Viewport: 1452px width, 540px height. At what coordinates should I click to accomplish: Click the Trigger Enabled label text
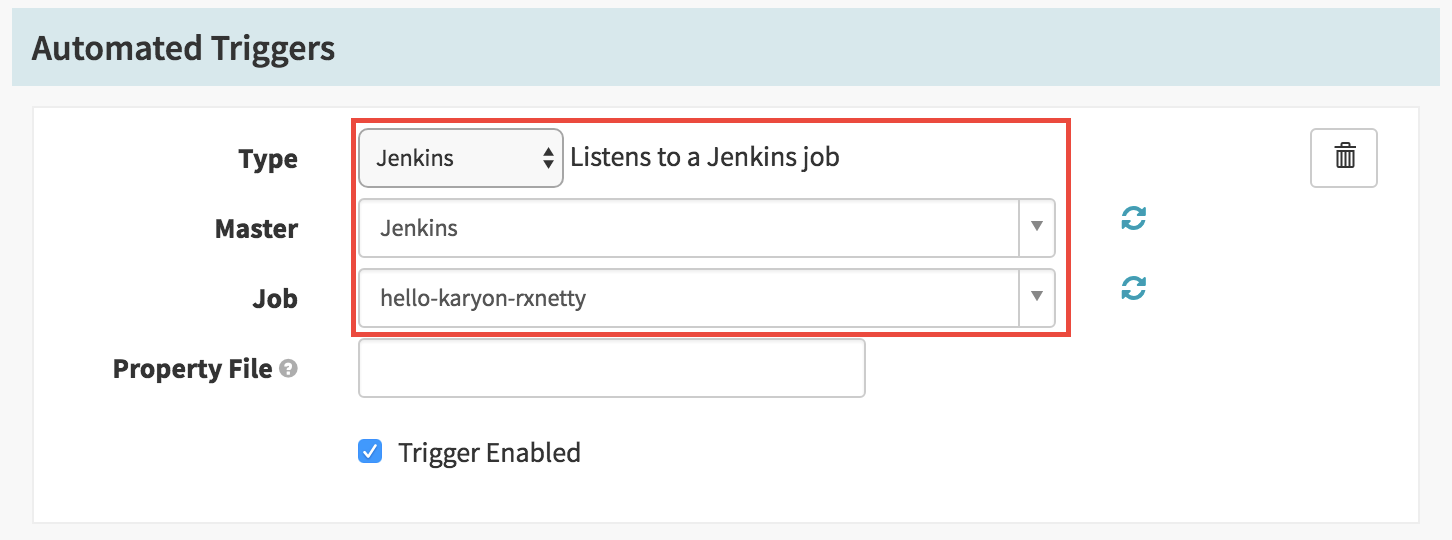click(489, 453)
